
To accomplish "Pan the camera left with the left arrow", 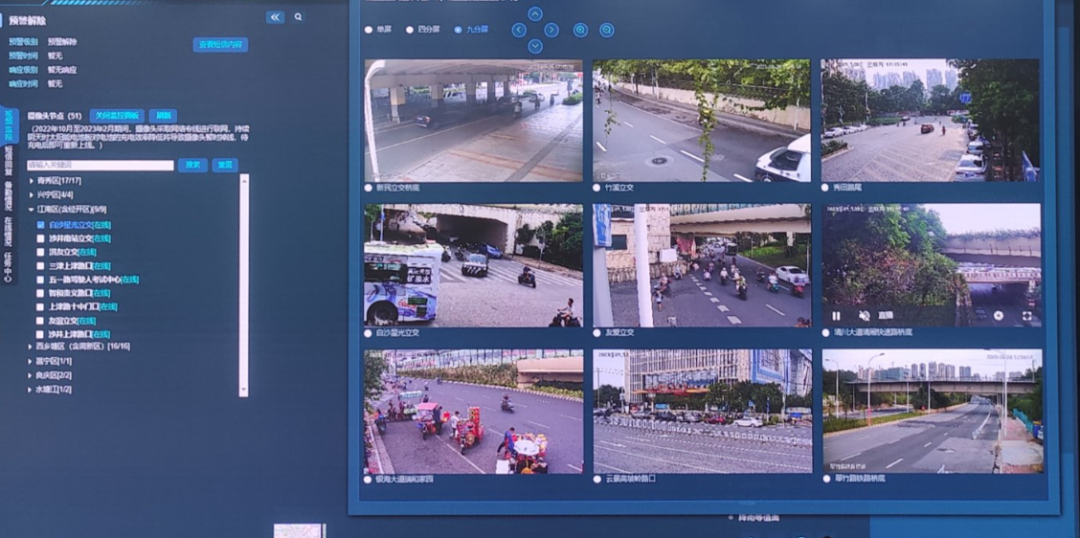I will coord(519,30).
